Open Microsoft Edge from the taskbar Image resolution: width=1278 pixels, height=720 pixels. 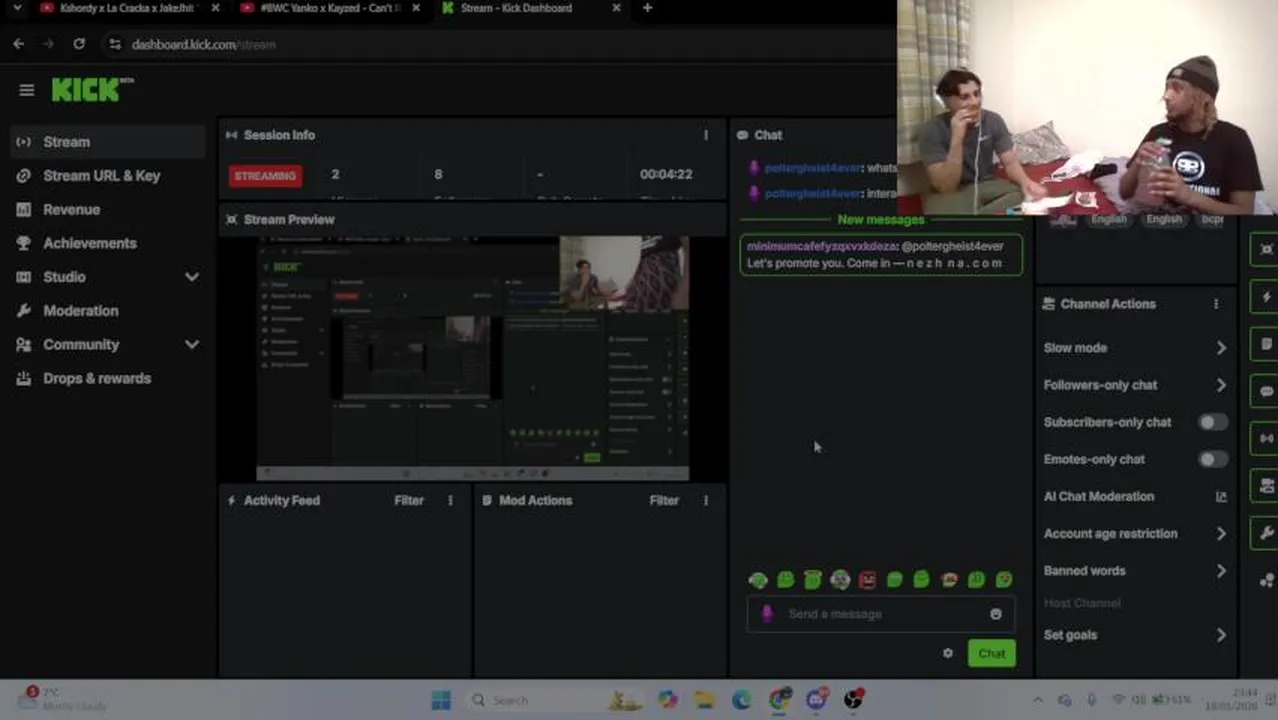click(x=741, y=700)
